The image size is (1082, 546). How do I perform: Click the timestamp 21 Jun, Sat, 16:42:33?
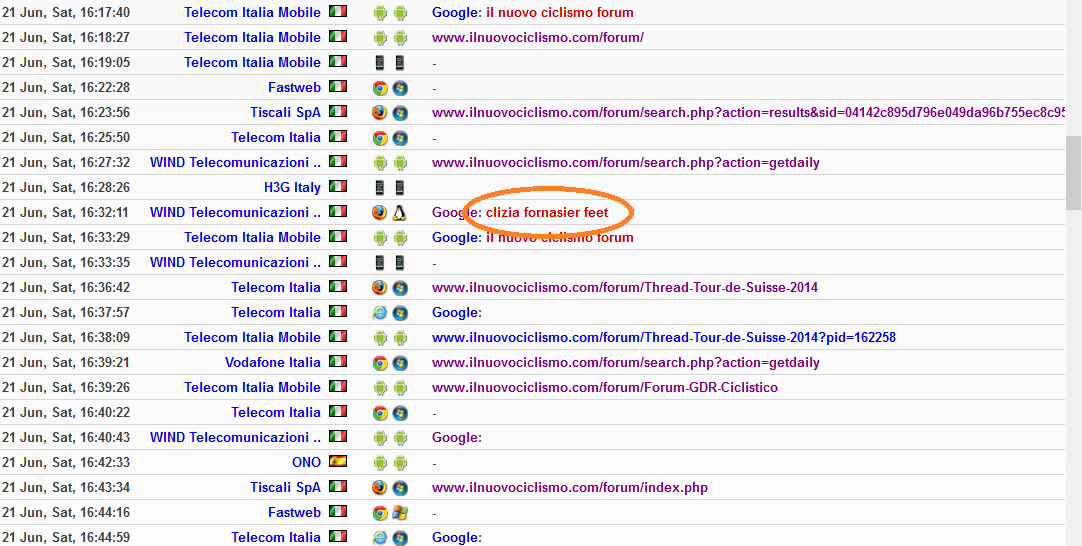pyautogui.click(x=66, y=462)
